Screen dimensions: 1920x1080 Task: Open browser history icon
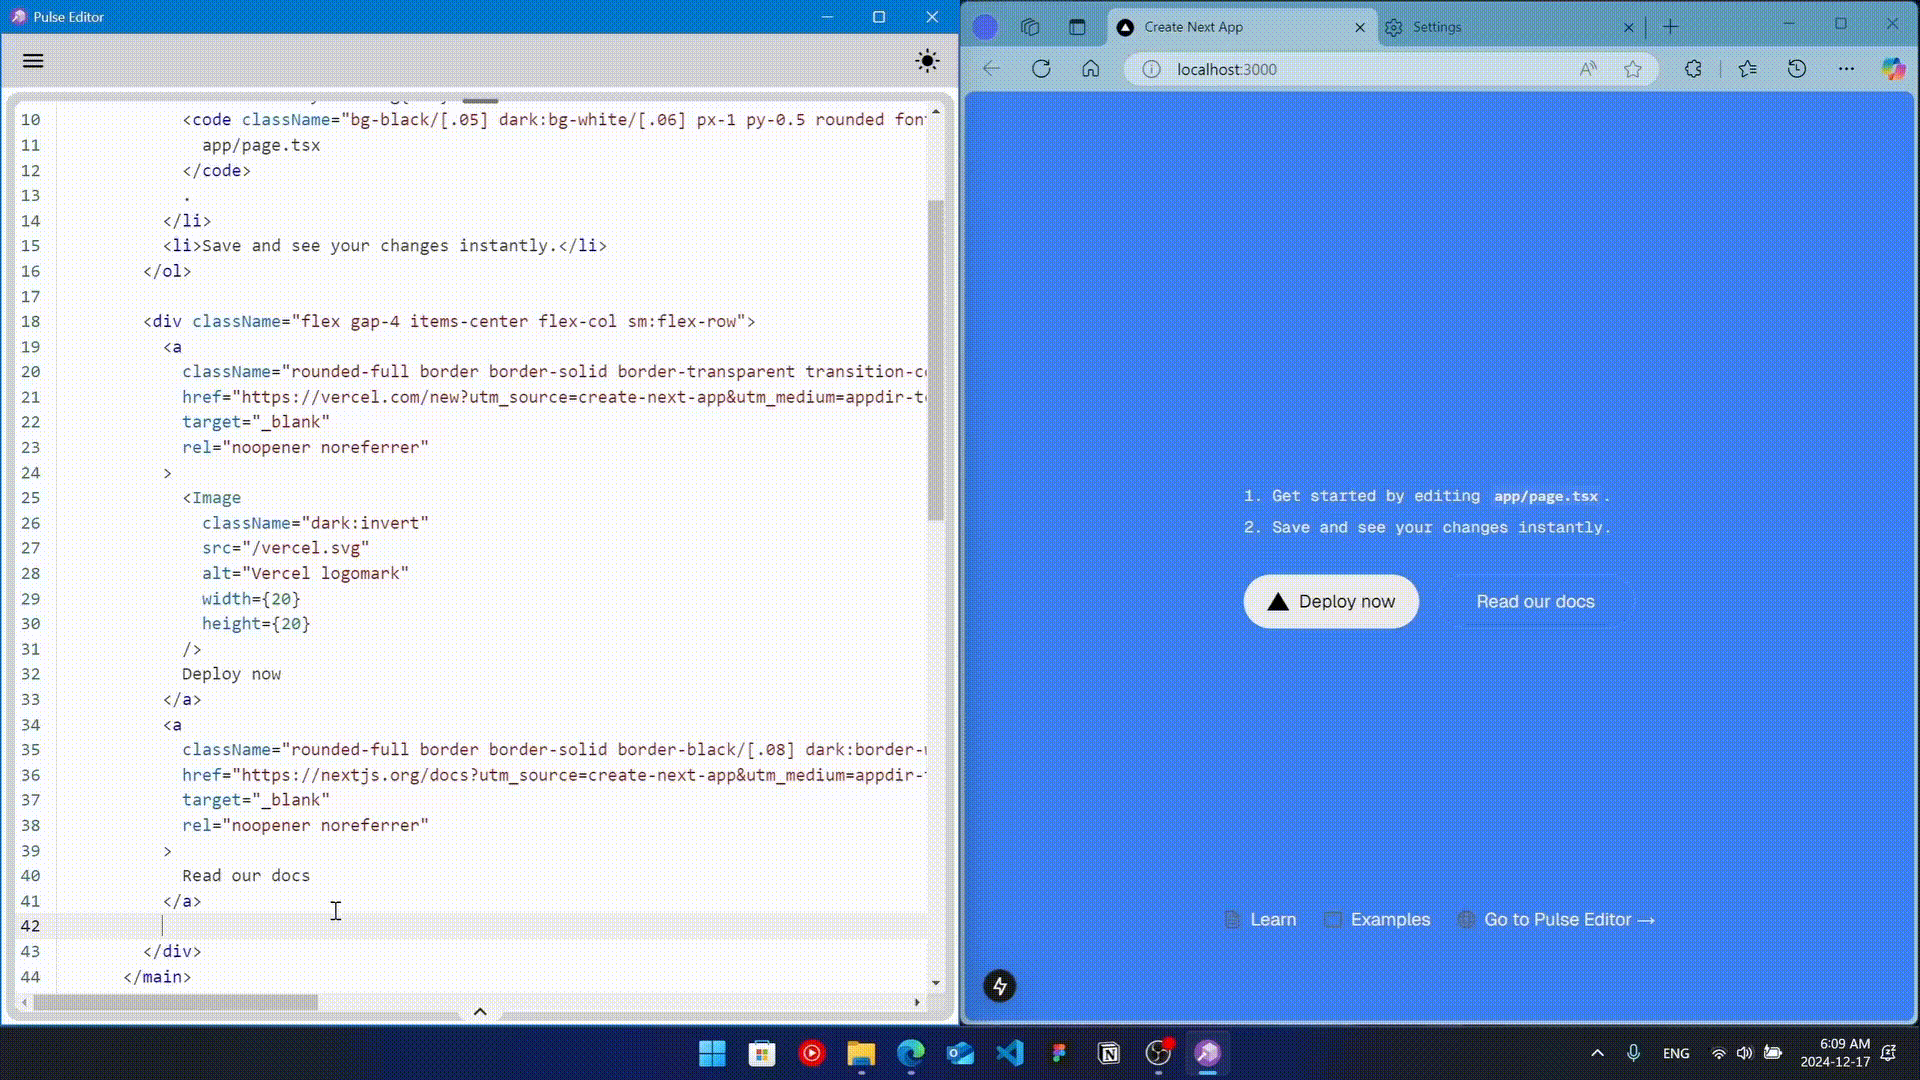1797,69
